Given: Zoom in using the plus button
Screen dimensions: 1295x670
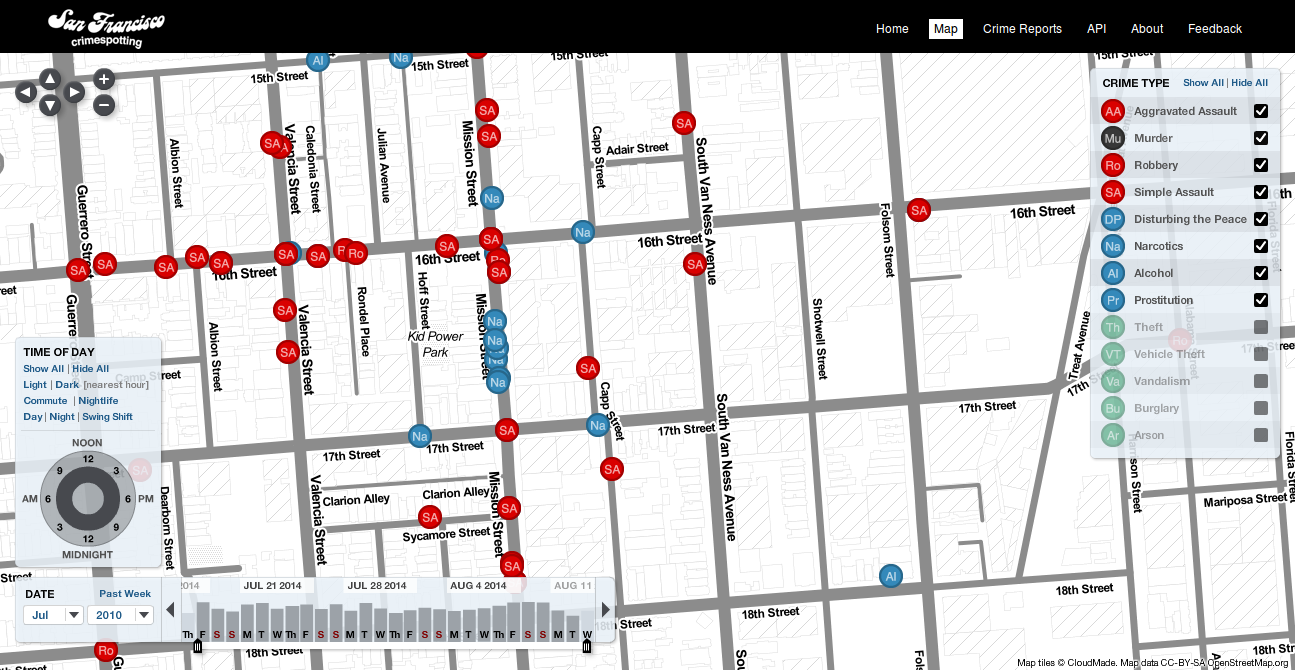Looking at the screenshot, I should (104, 79).
